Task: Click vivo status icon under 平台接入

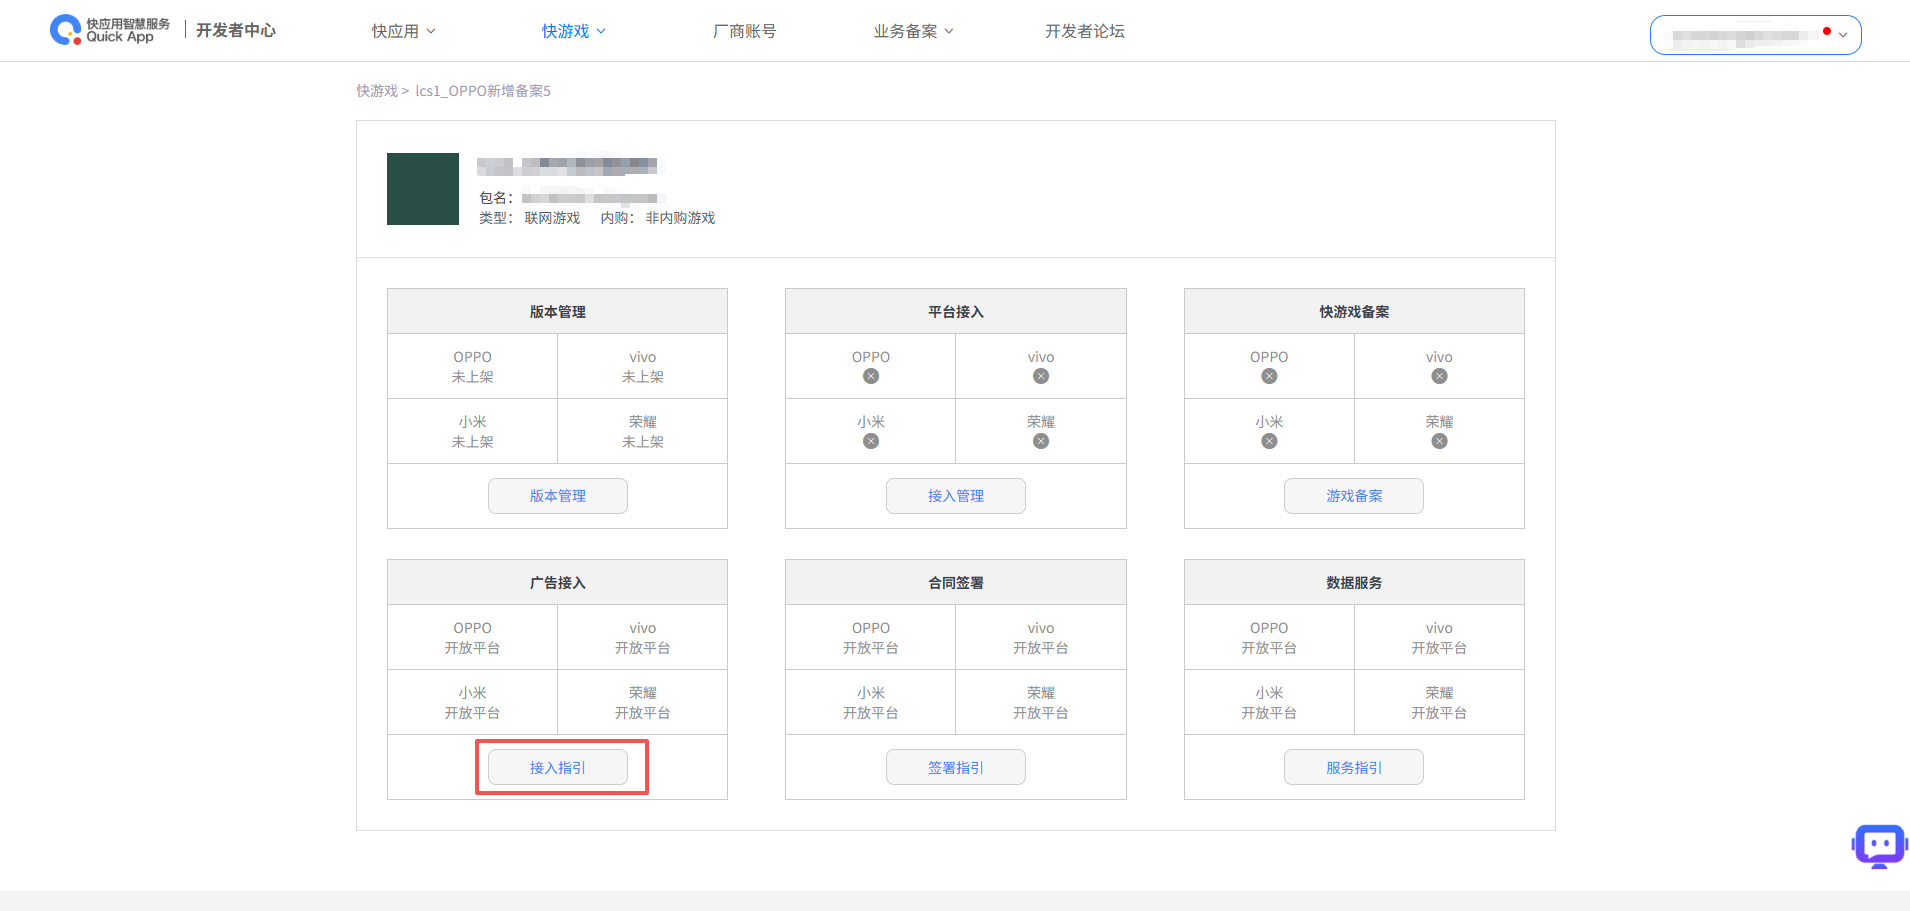Action: 1041,376
